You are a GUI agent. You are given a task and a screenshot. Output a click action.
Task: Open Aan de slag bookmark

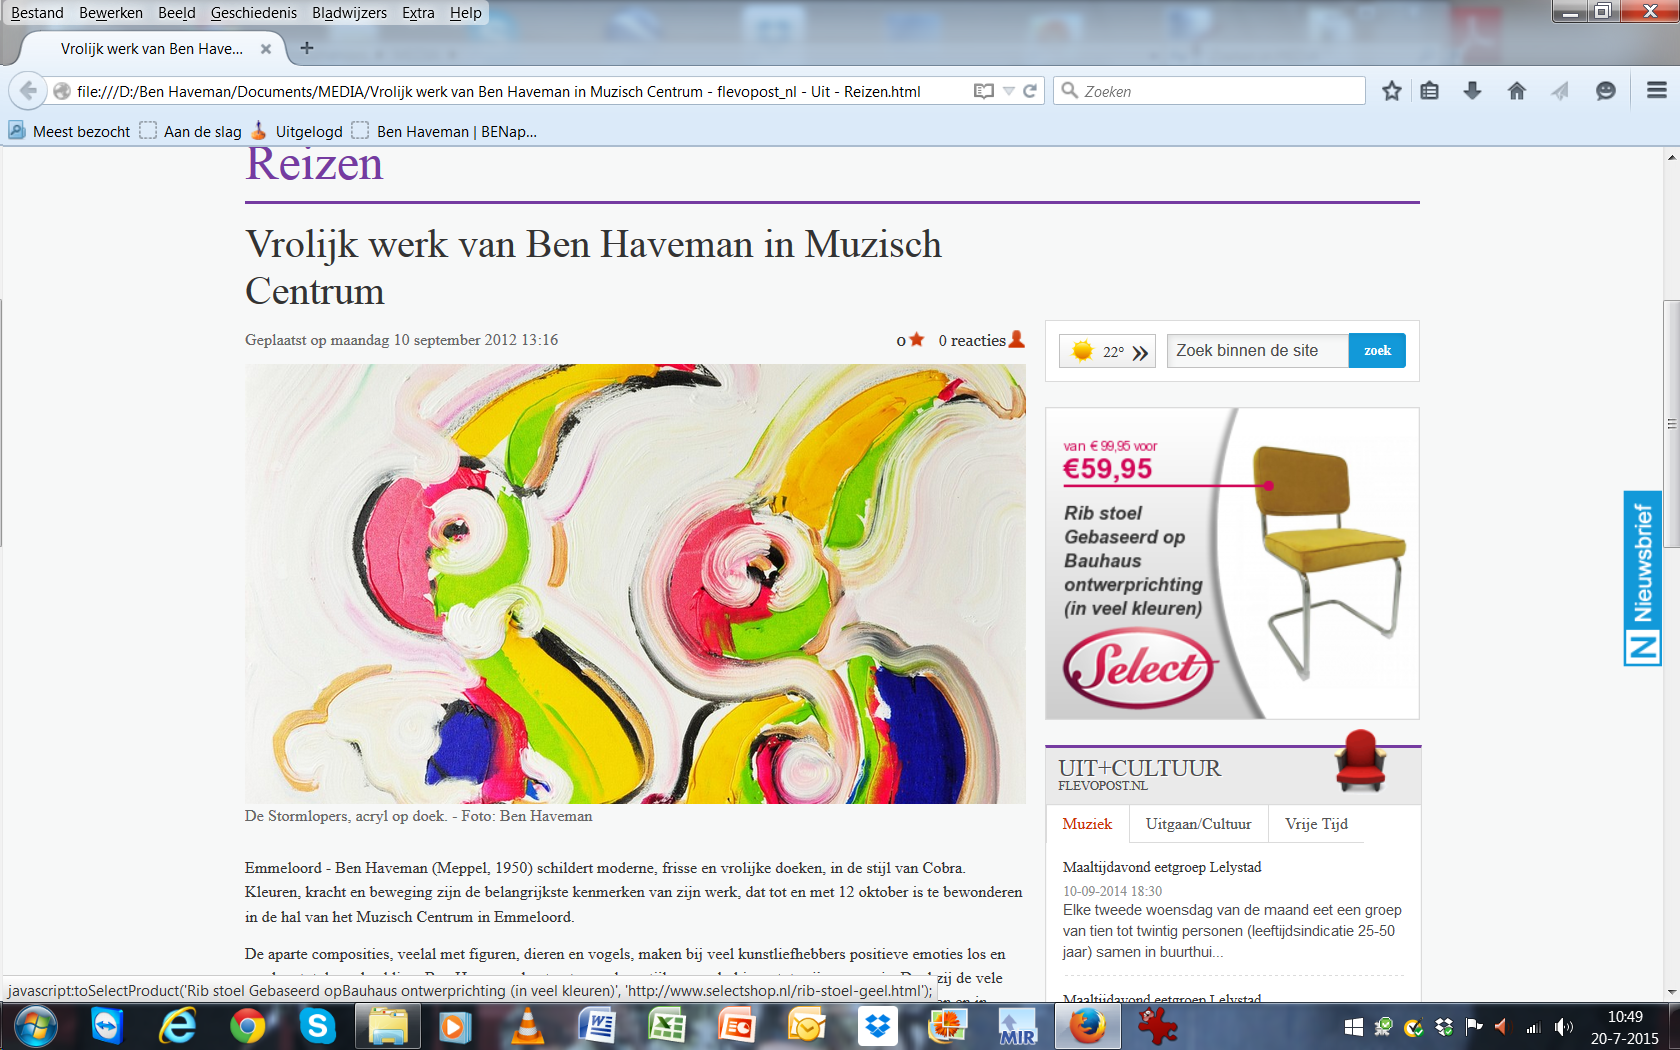[191, 131]
